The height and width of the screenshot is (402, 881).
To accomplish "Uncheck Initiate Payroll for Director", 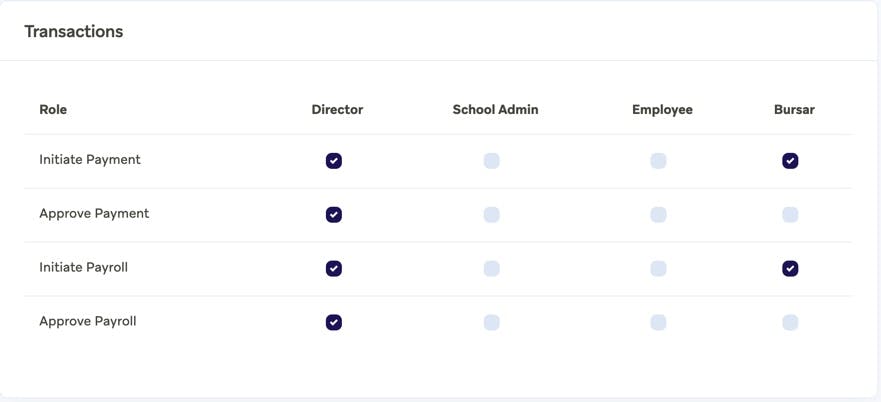I will tap(334, 269).
